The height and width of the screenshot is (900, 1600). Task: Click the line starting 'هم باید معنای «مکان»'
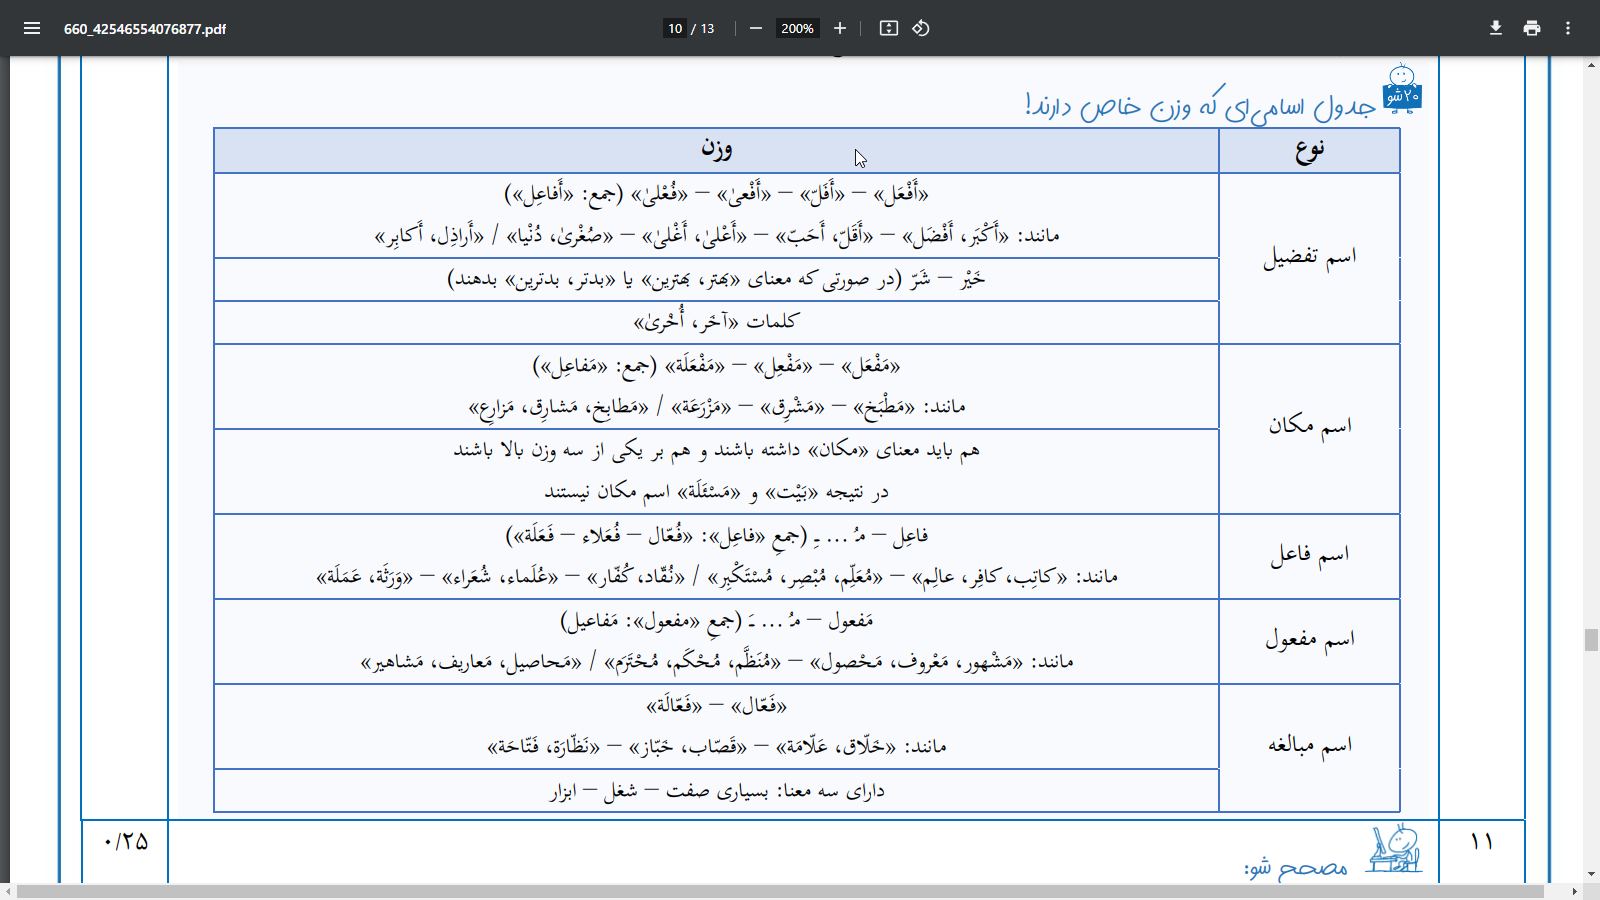pos(716,450)
